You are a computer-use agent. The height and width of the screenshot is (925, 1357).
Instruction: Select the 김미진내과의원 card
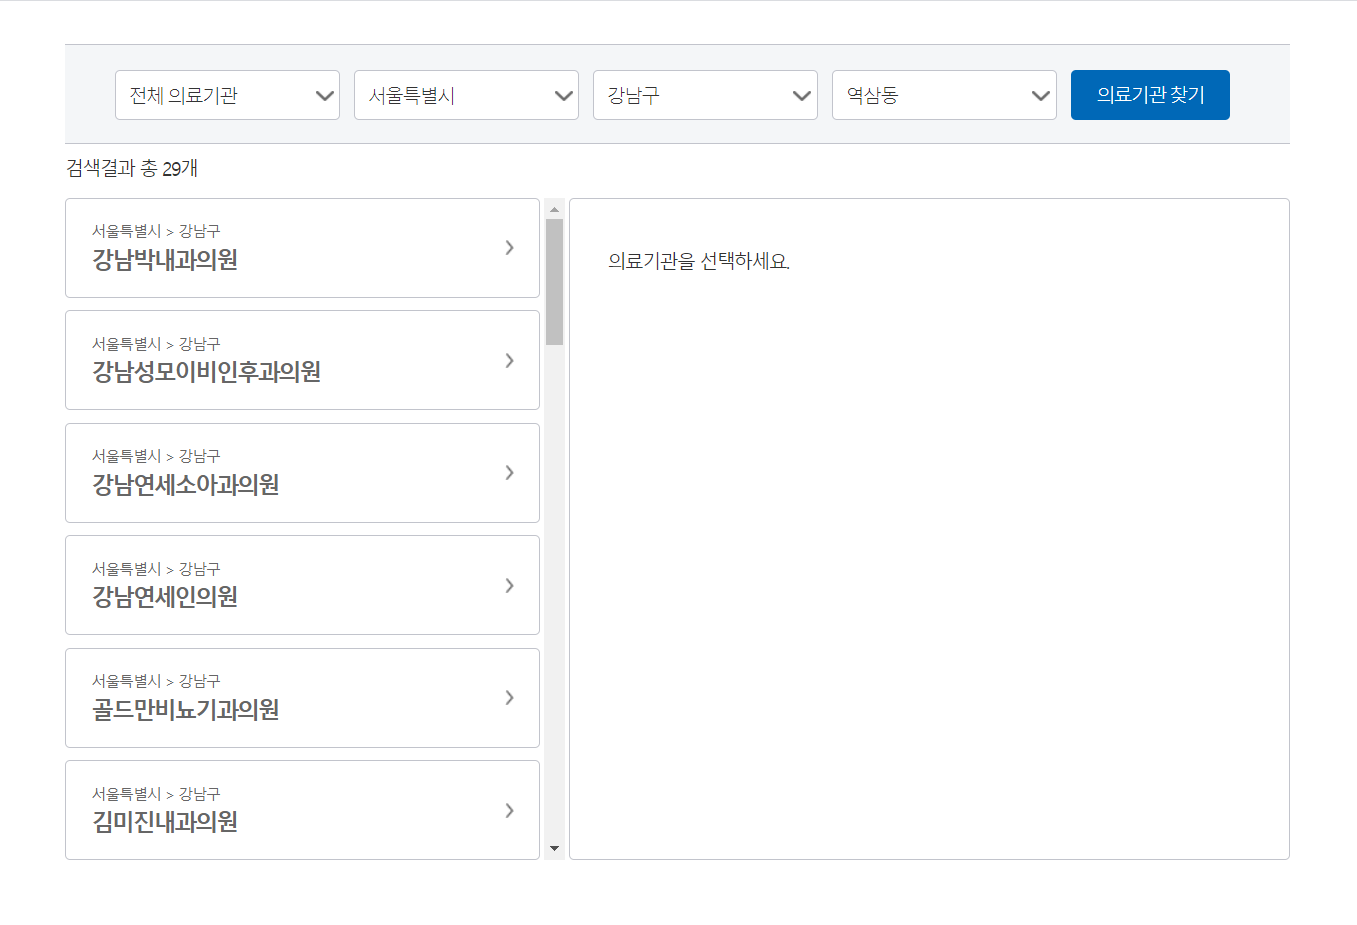(x=302, y=810)
